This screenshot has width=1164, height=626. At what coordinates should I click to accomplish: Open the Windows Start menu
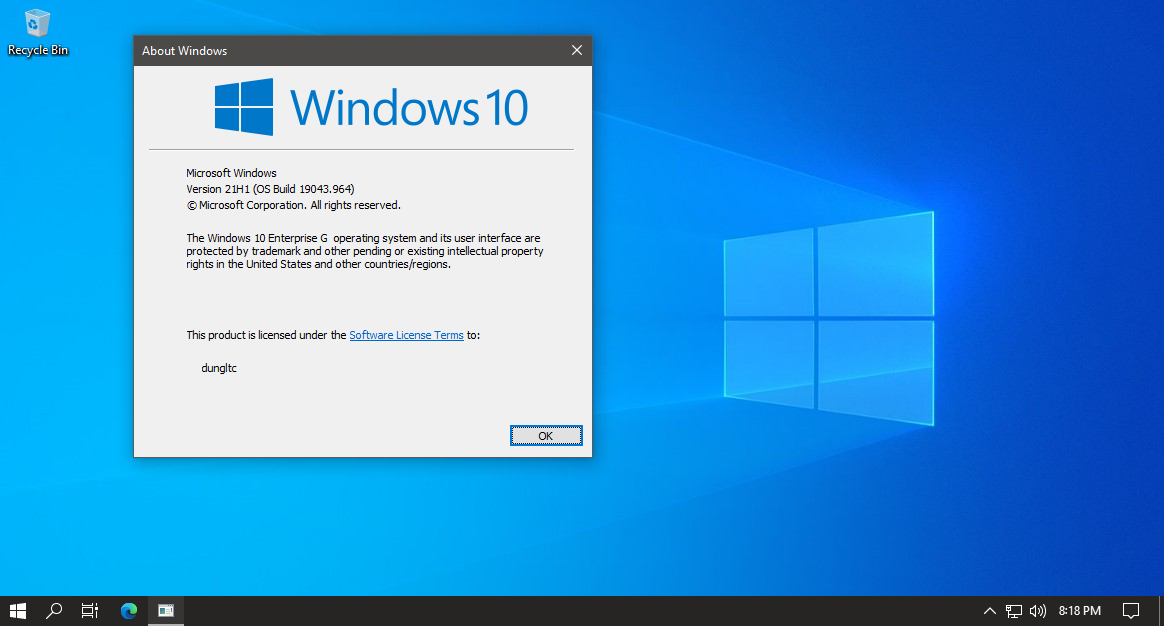point(18,610)
